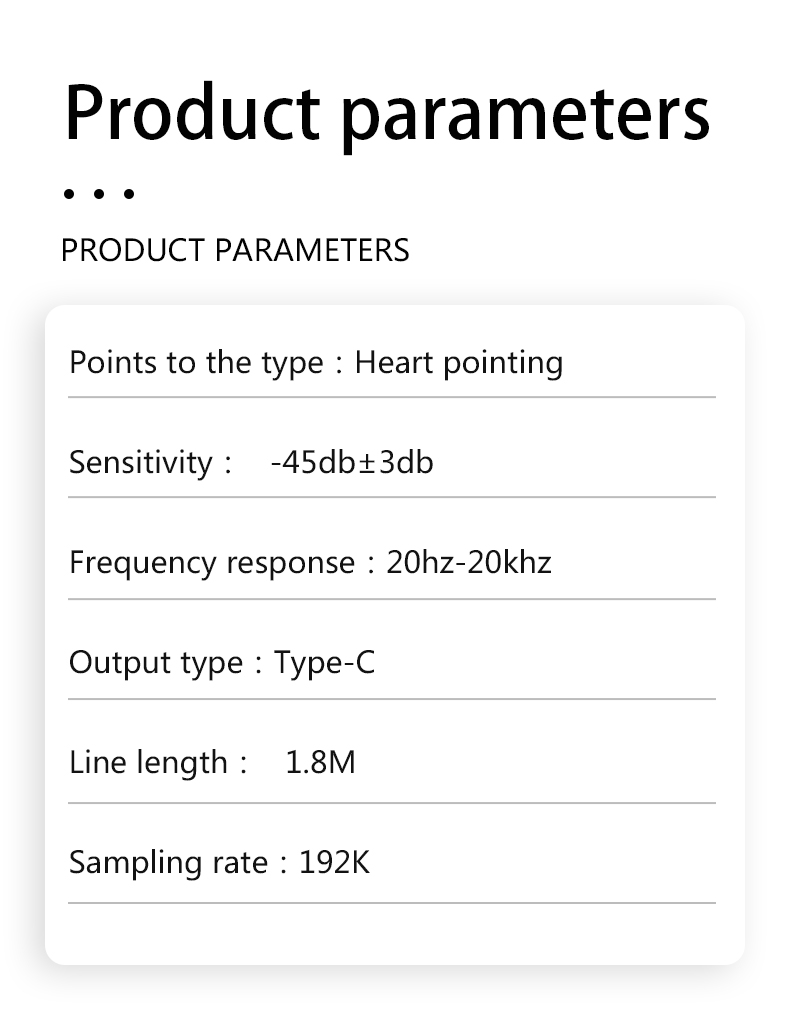
Task: Select the 'Frequency response' label
Action: click(x=212, y=563)
